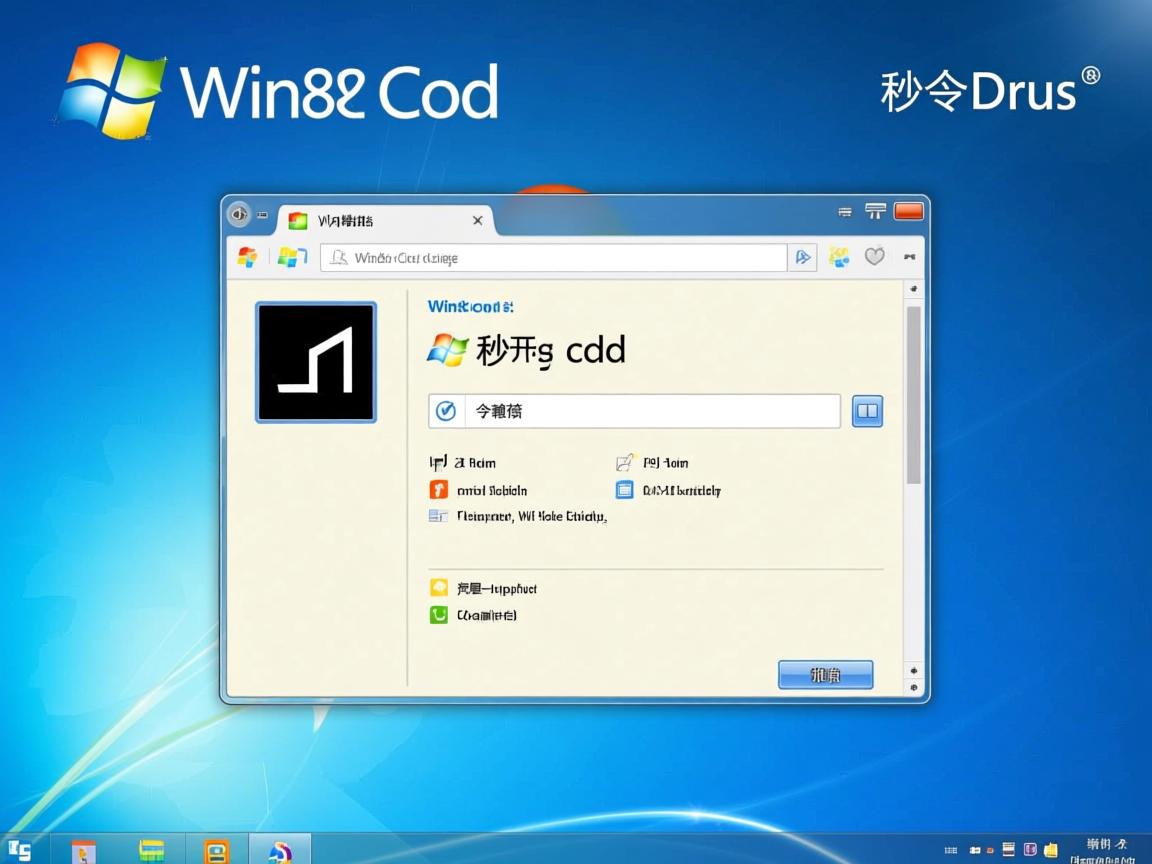Screen dimensions: 1152x864
Task: Select the orange wrench download icon
Action: tap(438, 490)
